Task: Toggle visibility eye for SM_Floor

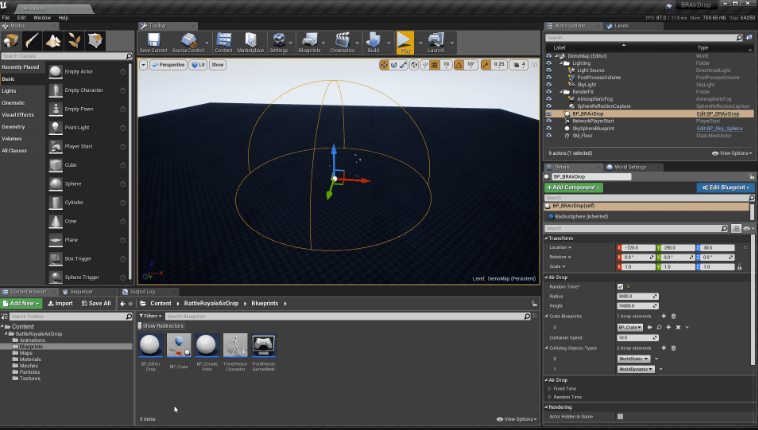Action: point(549,135)
